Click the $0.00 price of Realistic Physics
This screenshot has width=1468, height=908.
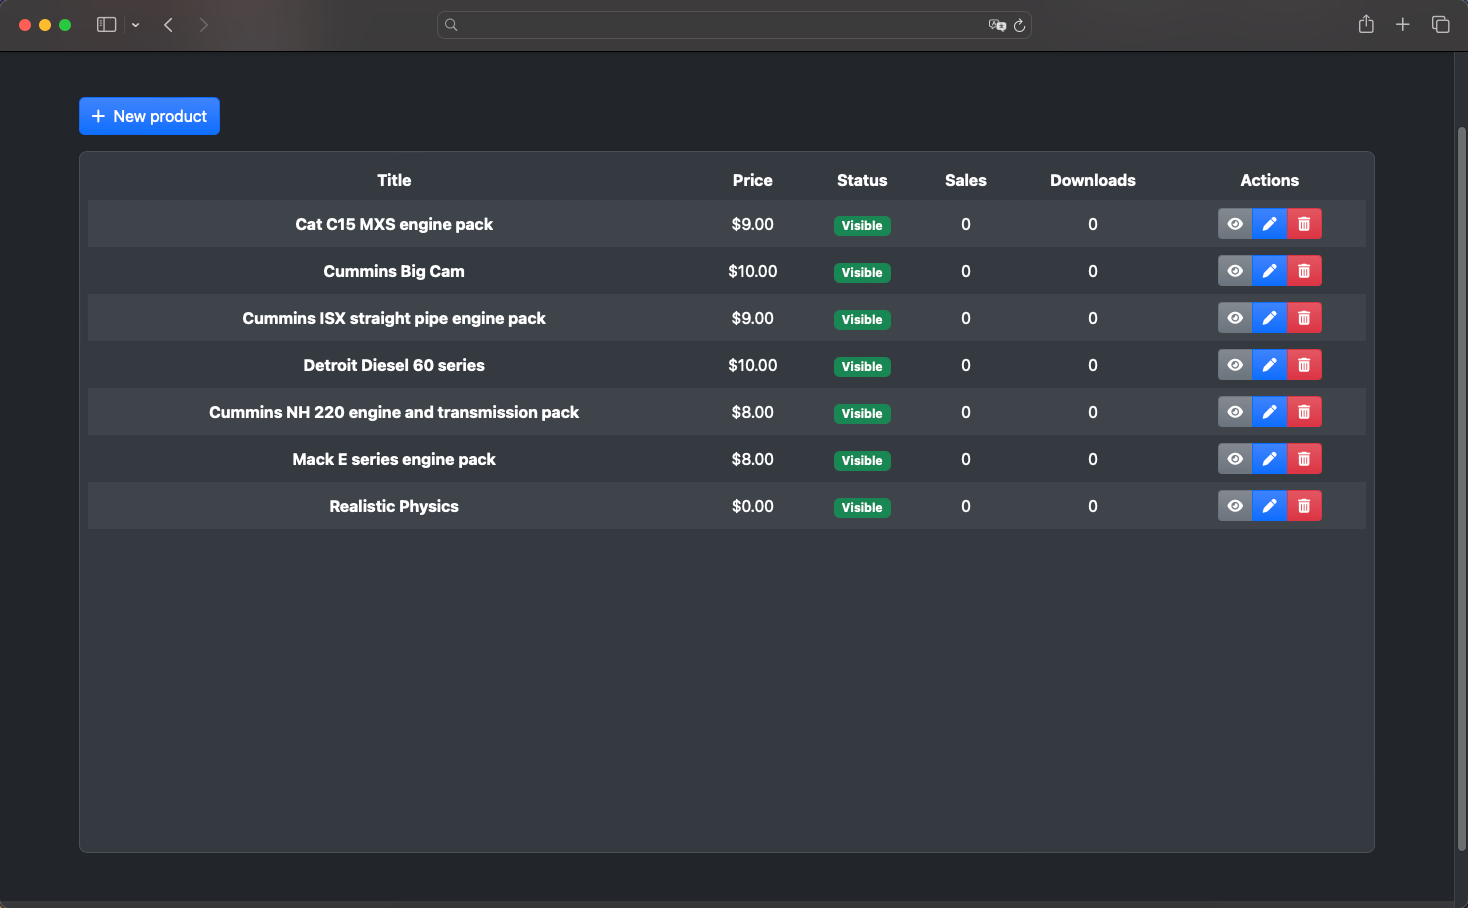752,506
